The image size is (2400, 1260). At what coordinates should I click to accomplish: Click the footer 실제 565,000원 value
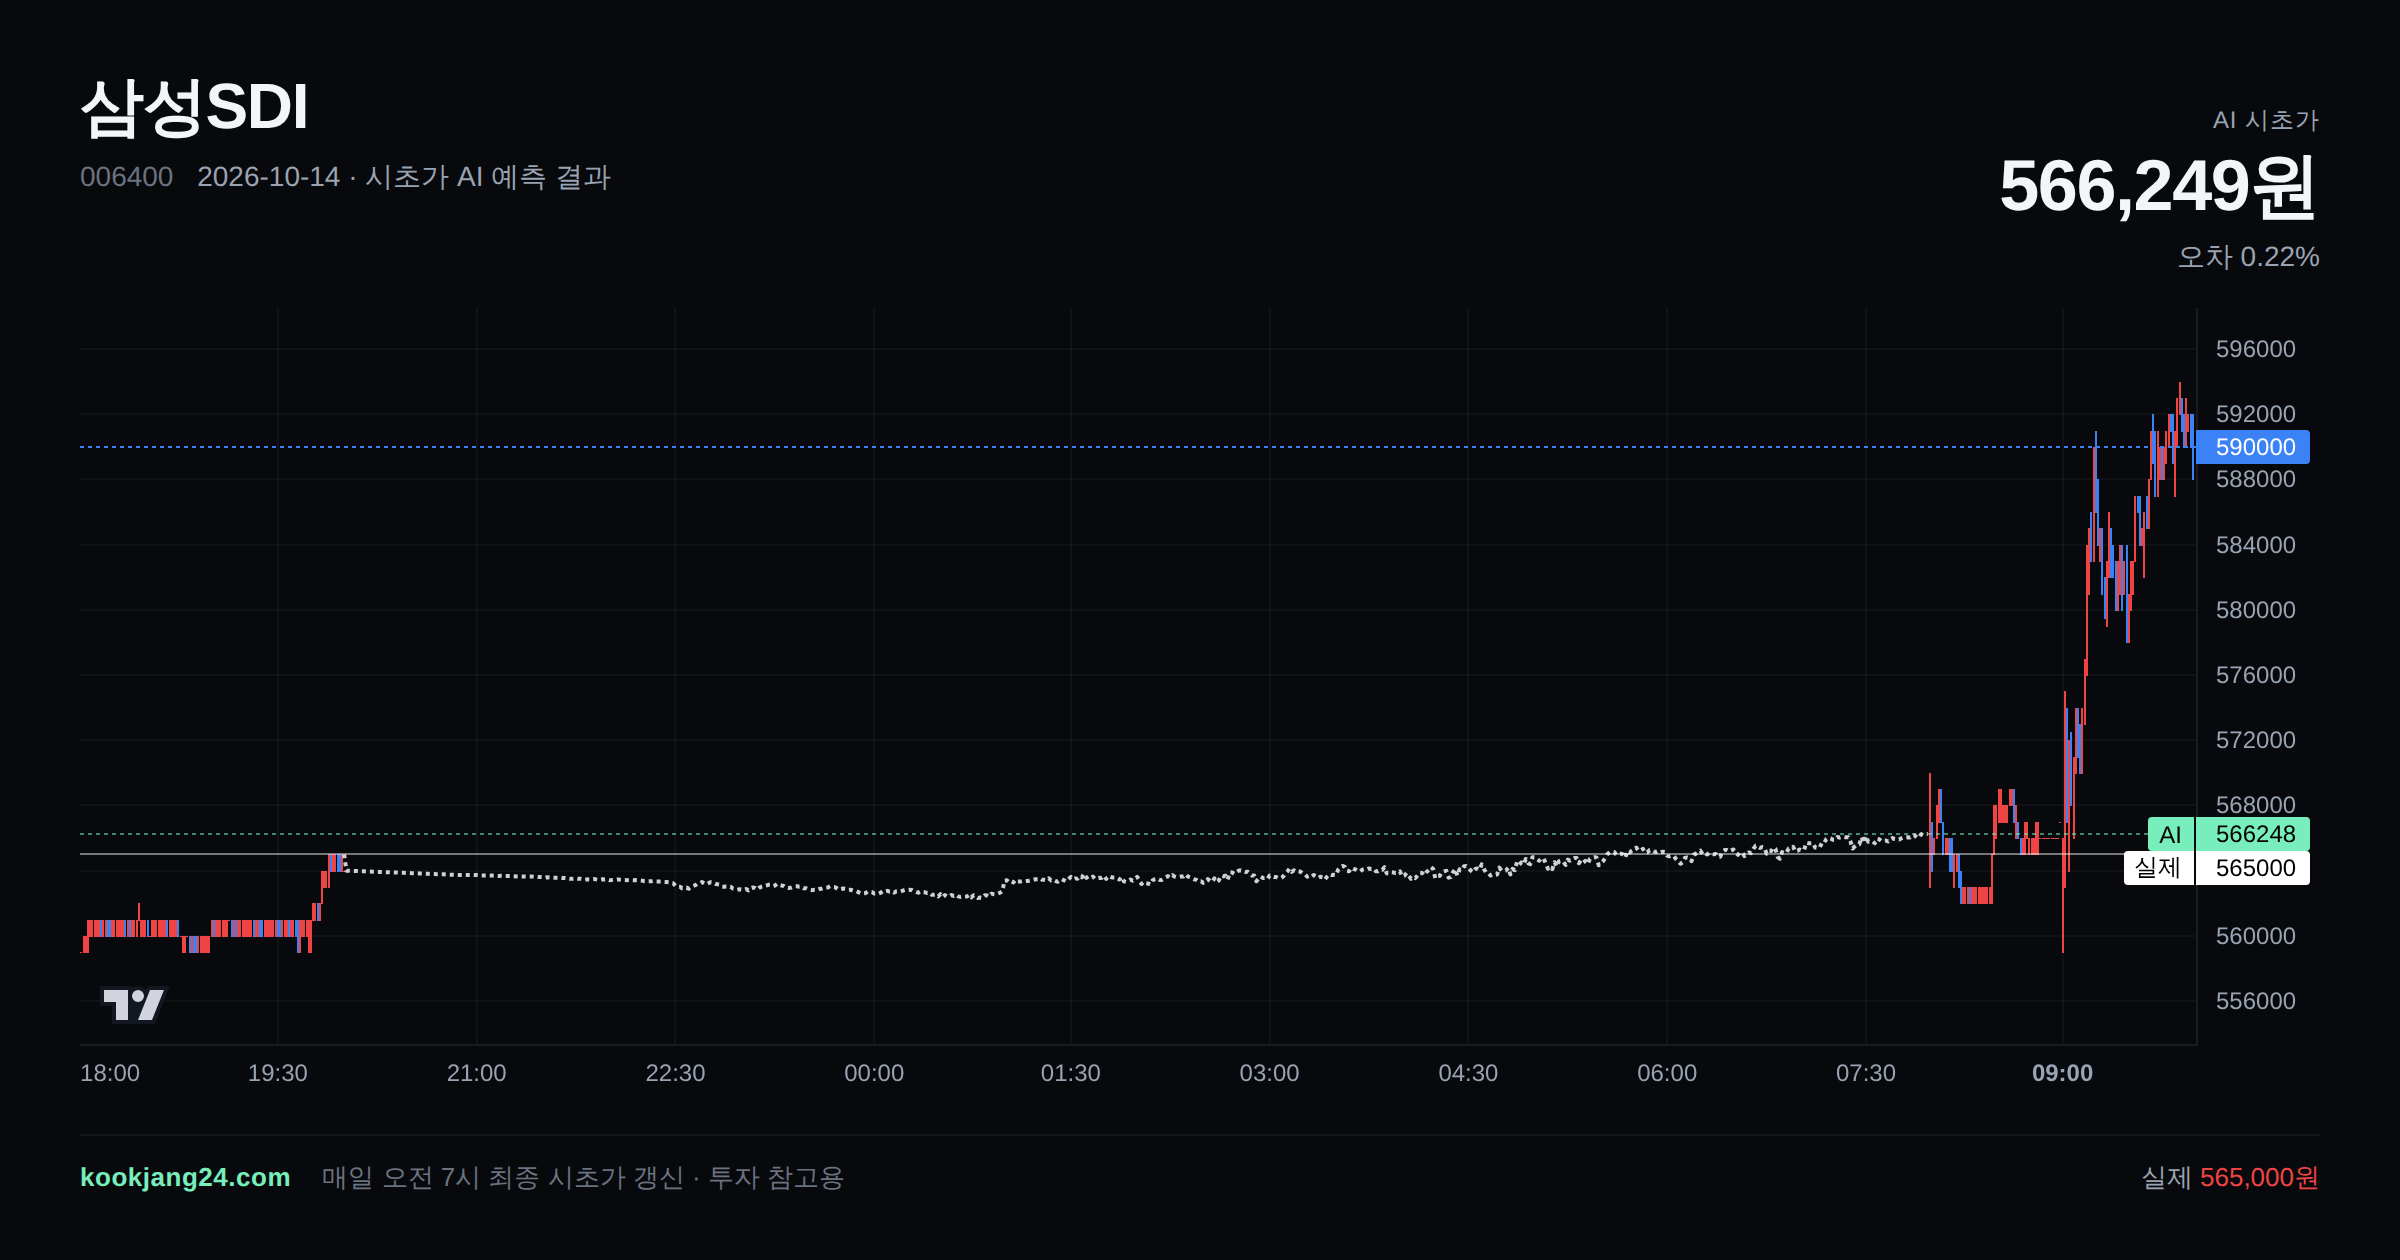pyautogui.click(x=2230, y=1177)
